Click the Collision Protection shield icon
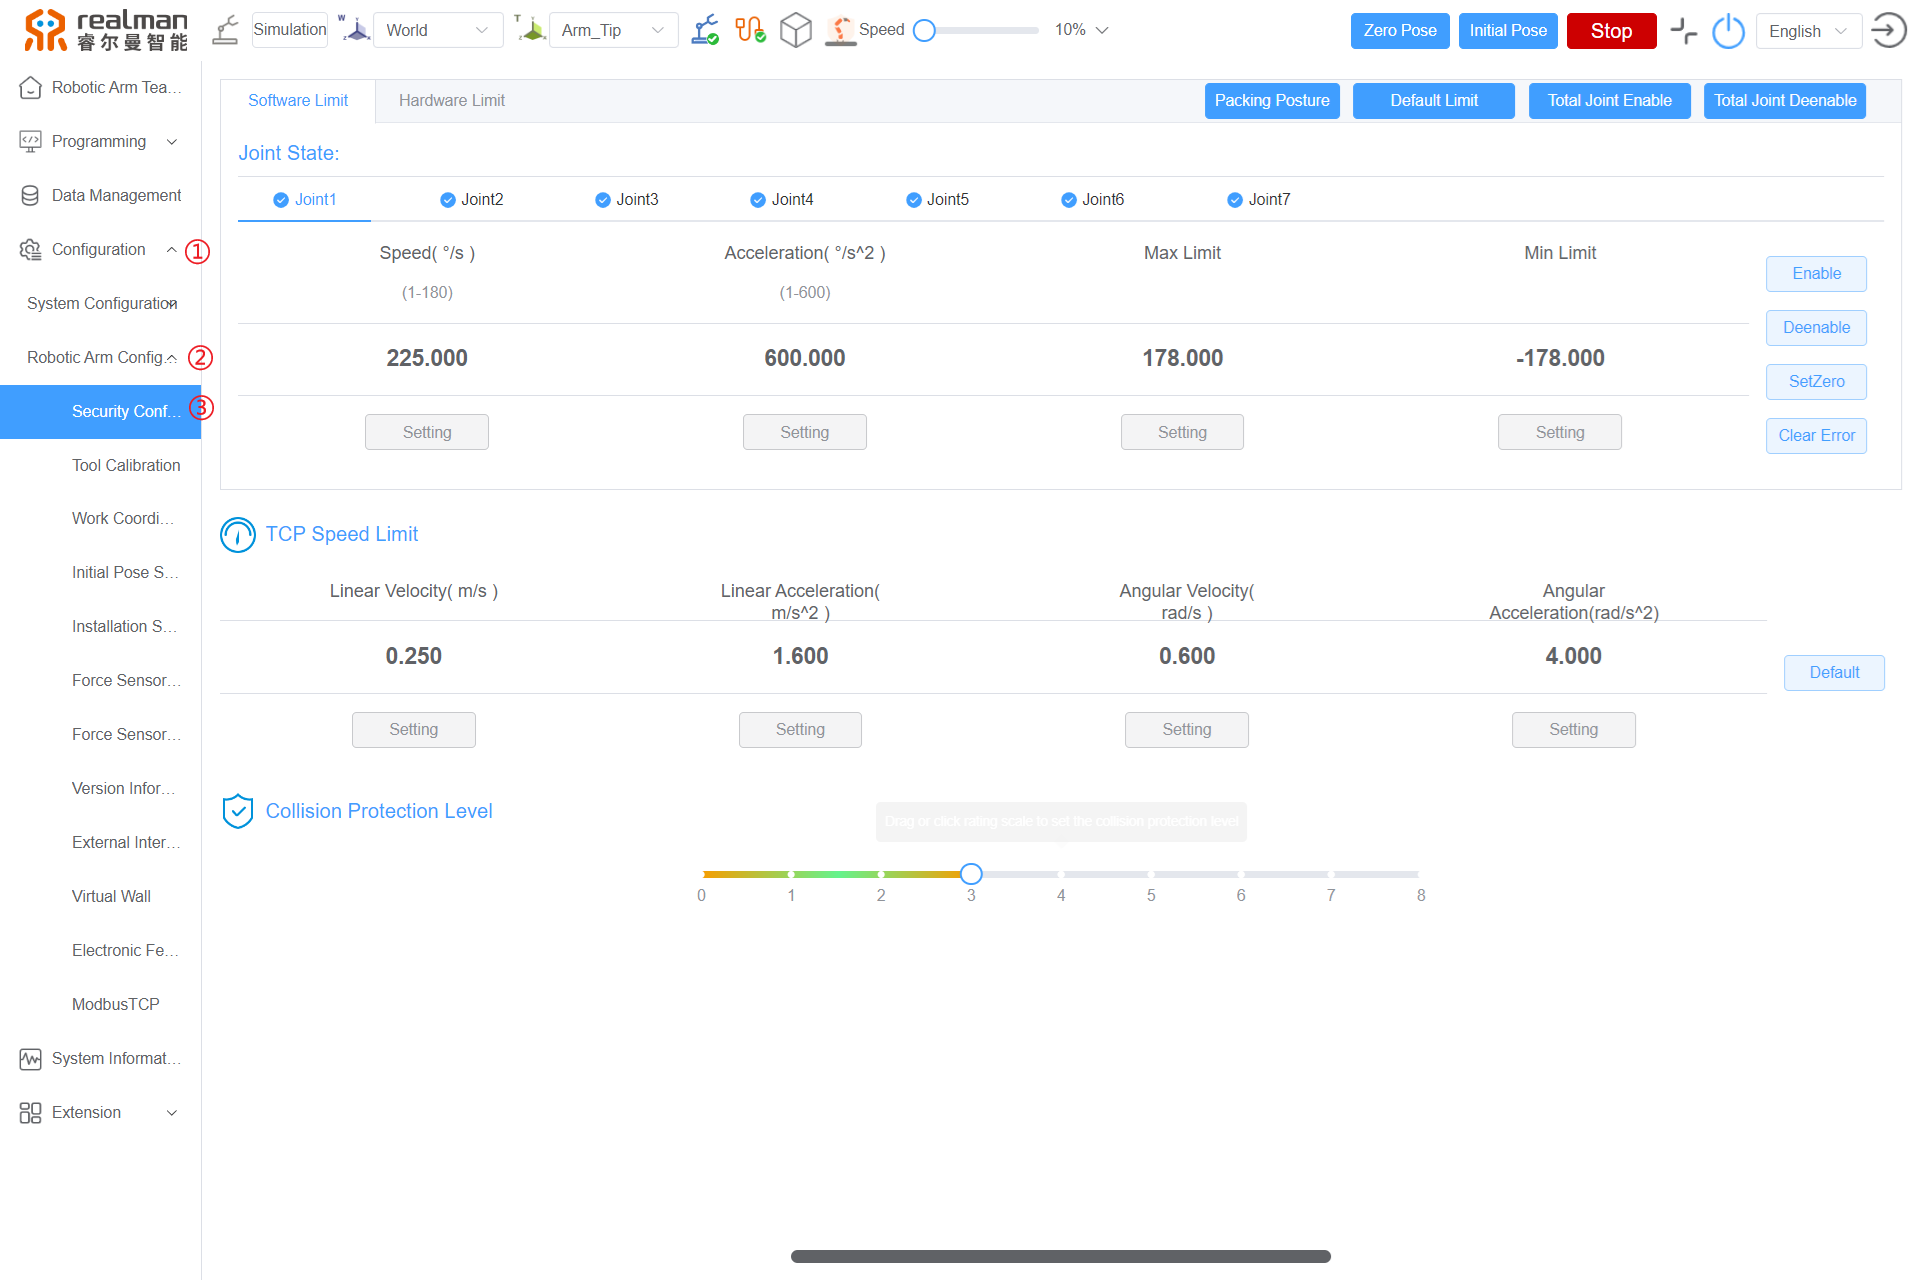Viewport: 1920px width, 1280px height. point(238,811)
